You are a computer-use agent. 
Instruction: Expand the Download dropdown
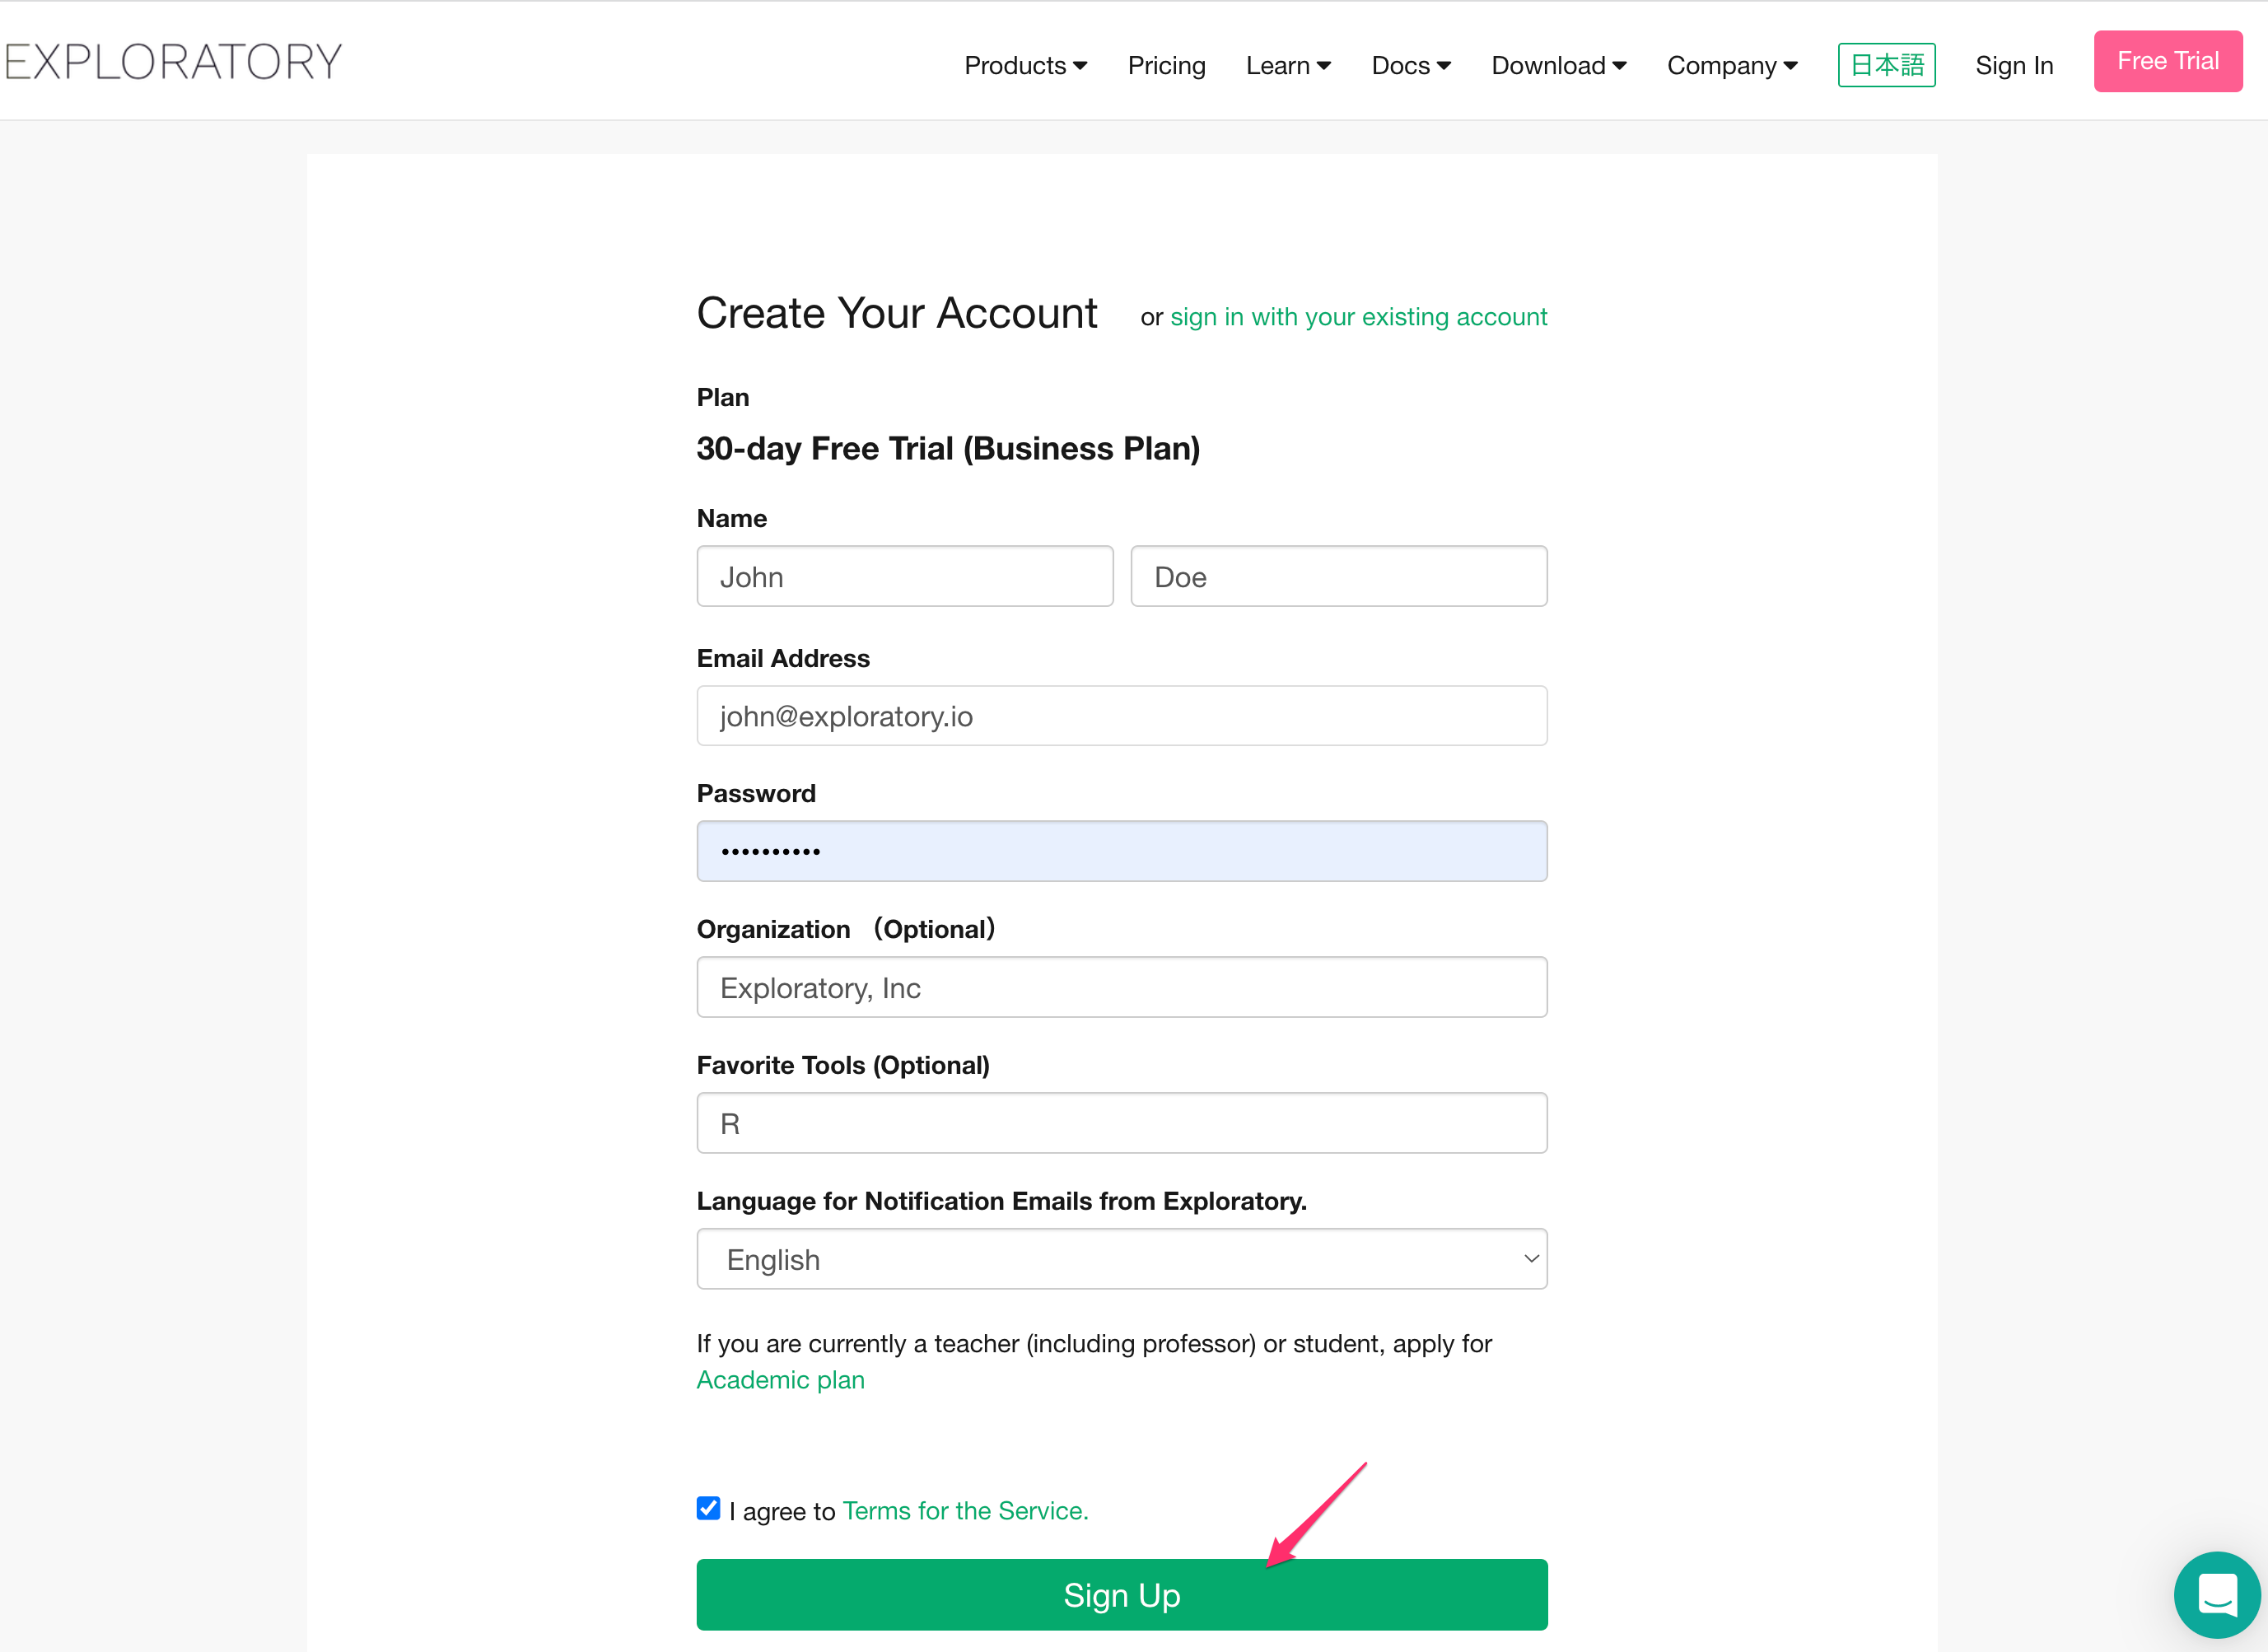(1558, 65)
